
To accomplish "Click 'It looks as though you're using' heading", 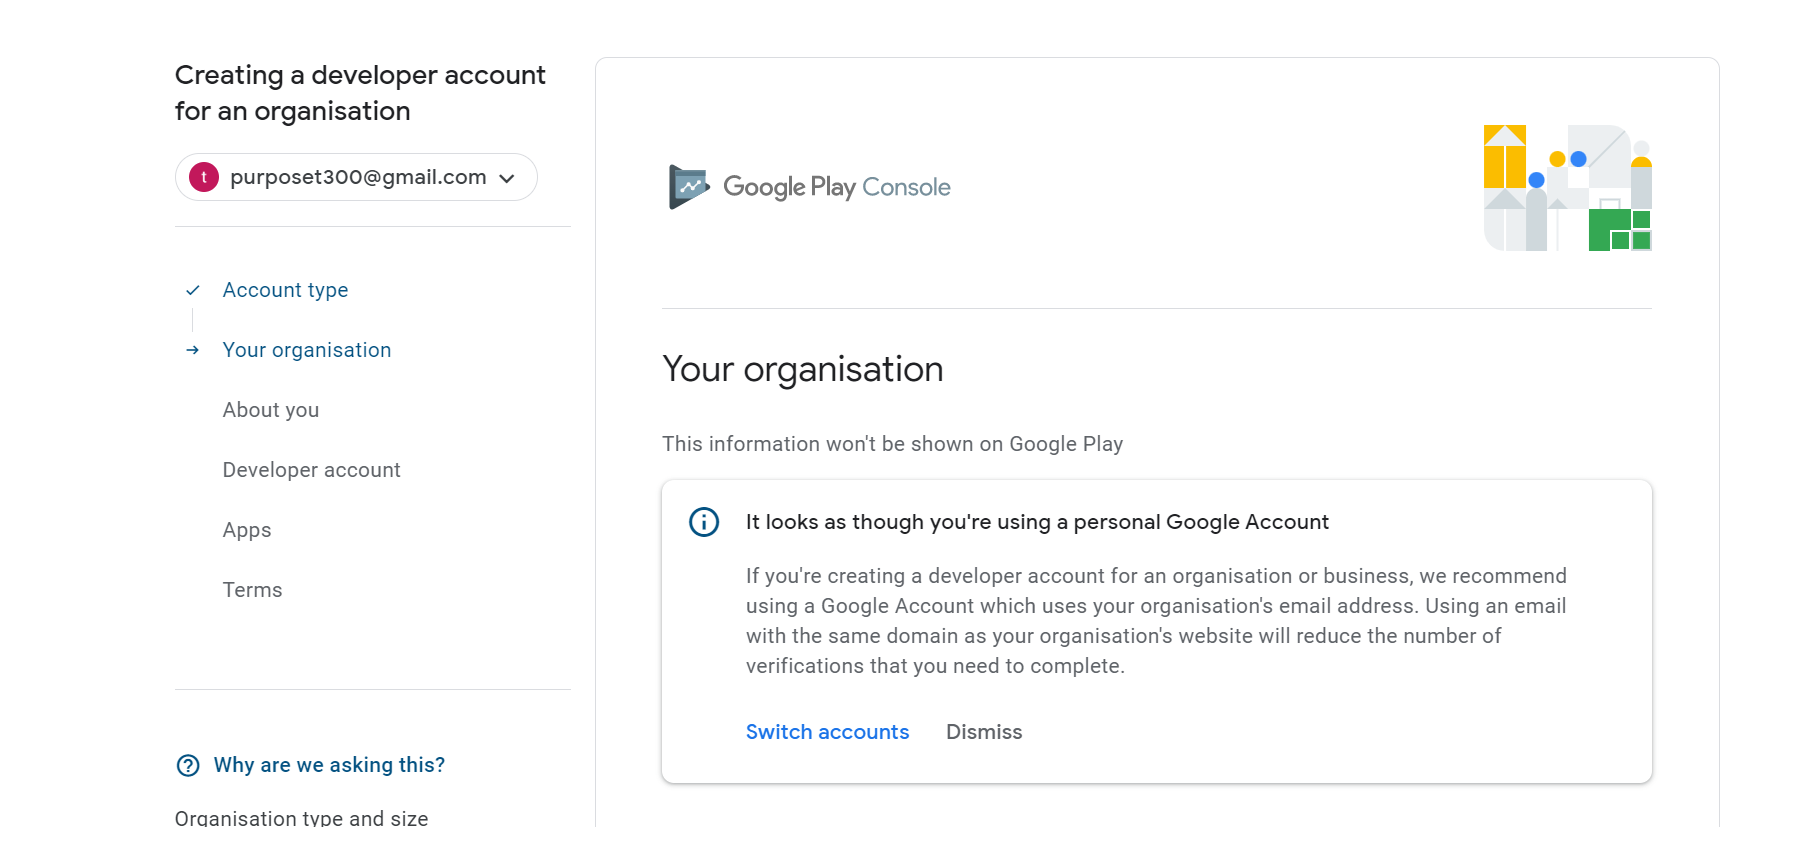I will (x=1037, y=522).
